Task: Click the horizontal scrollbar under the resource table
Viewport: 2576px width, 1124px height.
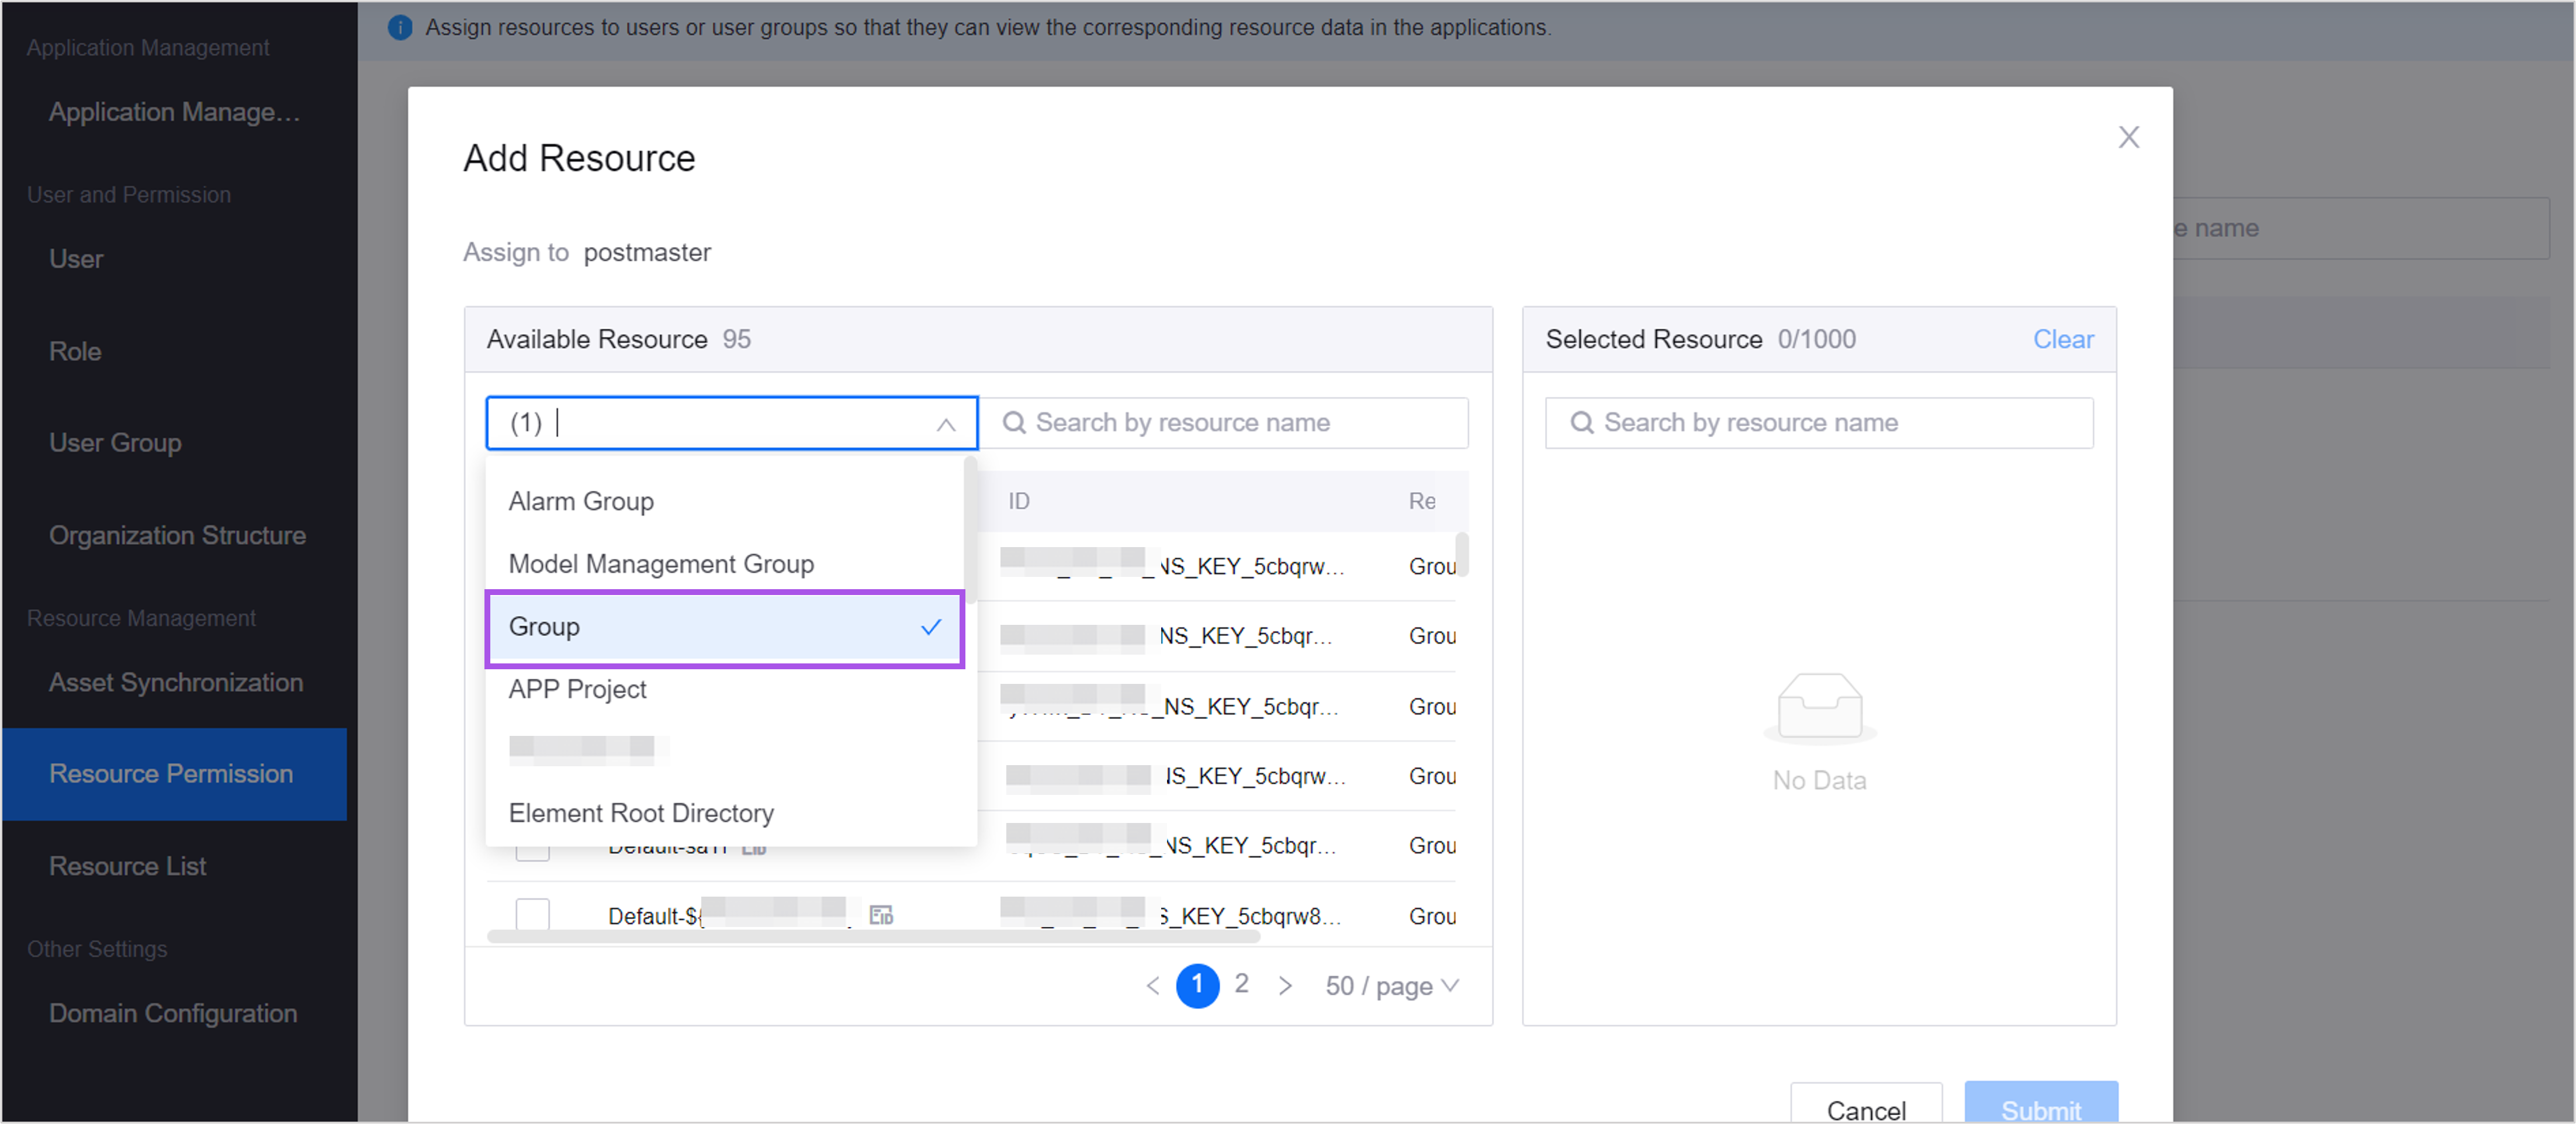Action: click(872, 936)
